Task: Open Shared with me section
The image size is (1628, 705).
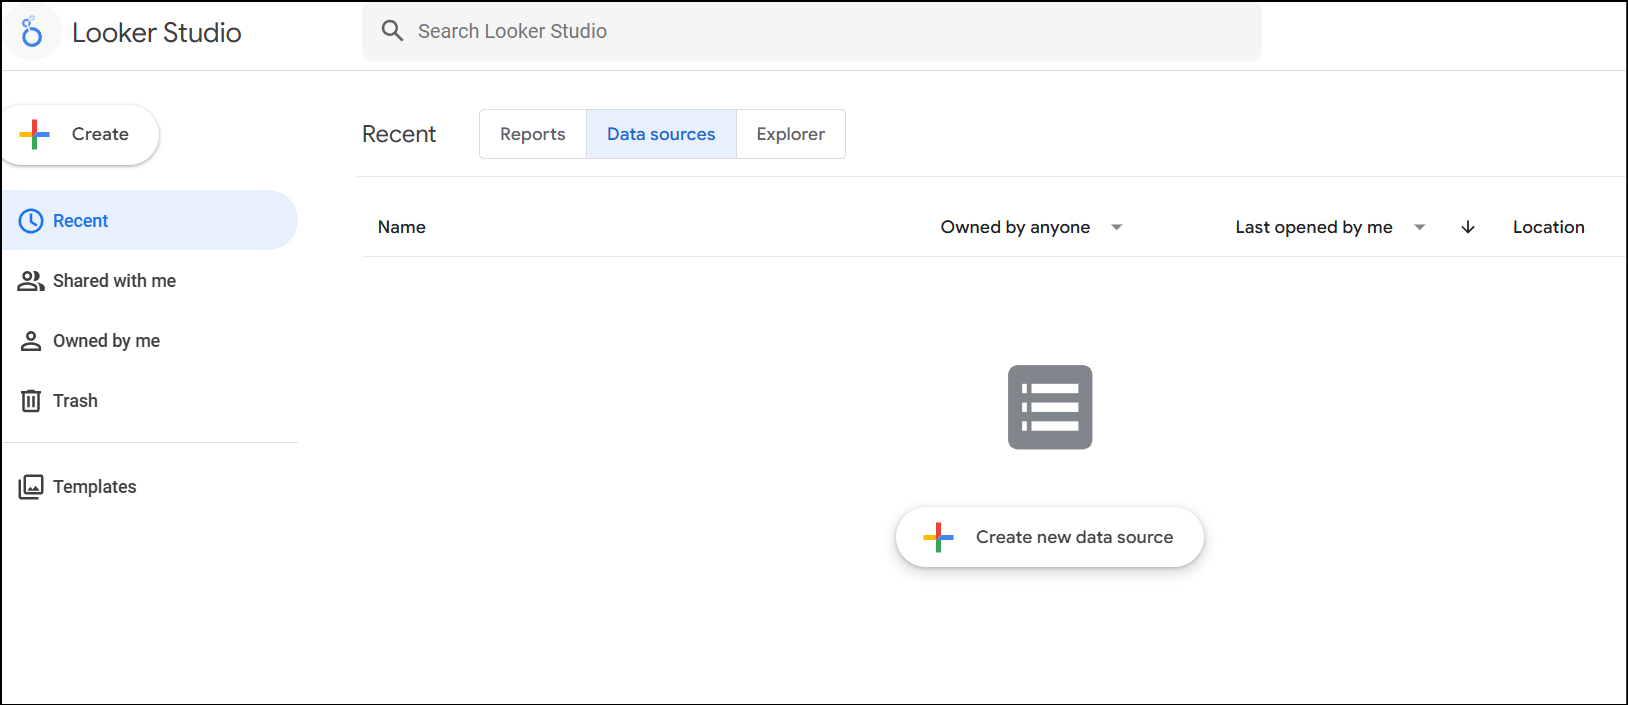Action: click(149, 281)
